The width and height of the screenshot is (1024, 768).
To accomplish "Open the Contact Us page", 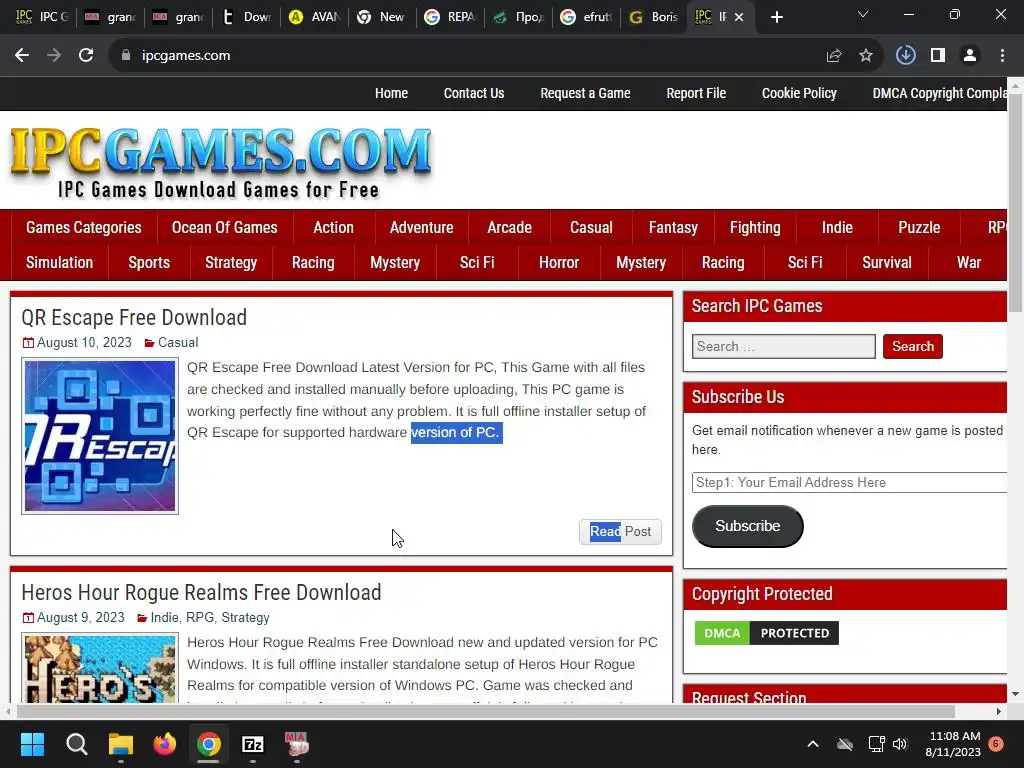I will [473, 93].
